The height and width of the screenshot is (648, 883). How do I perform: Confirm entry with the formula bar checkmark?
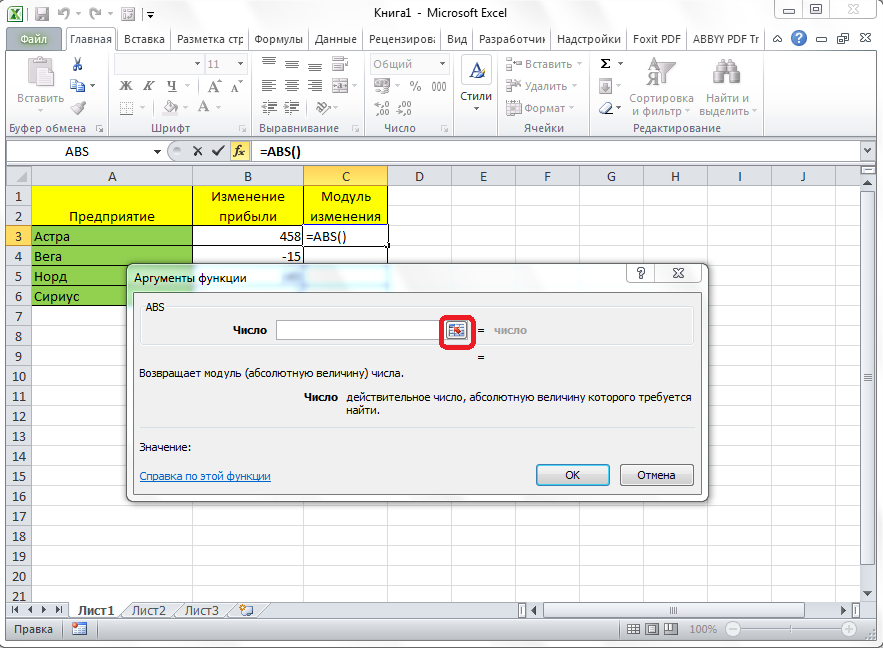click(218, 151)
